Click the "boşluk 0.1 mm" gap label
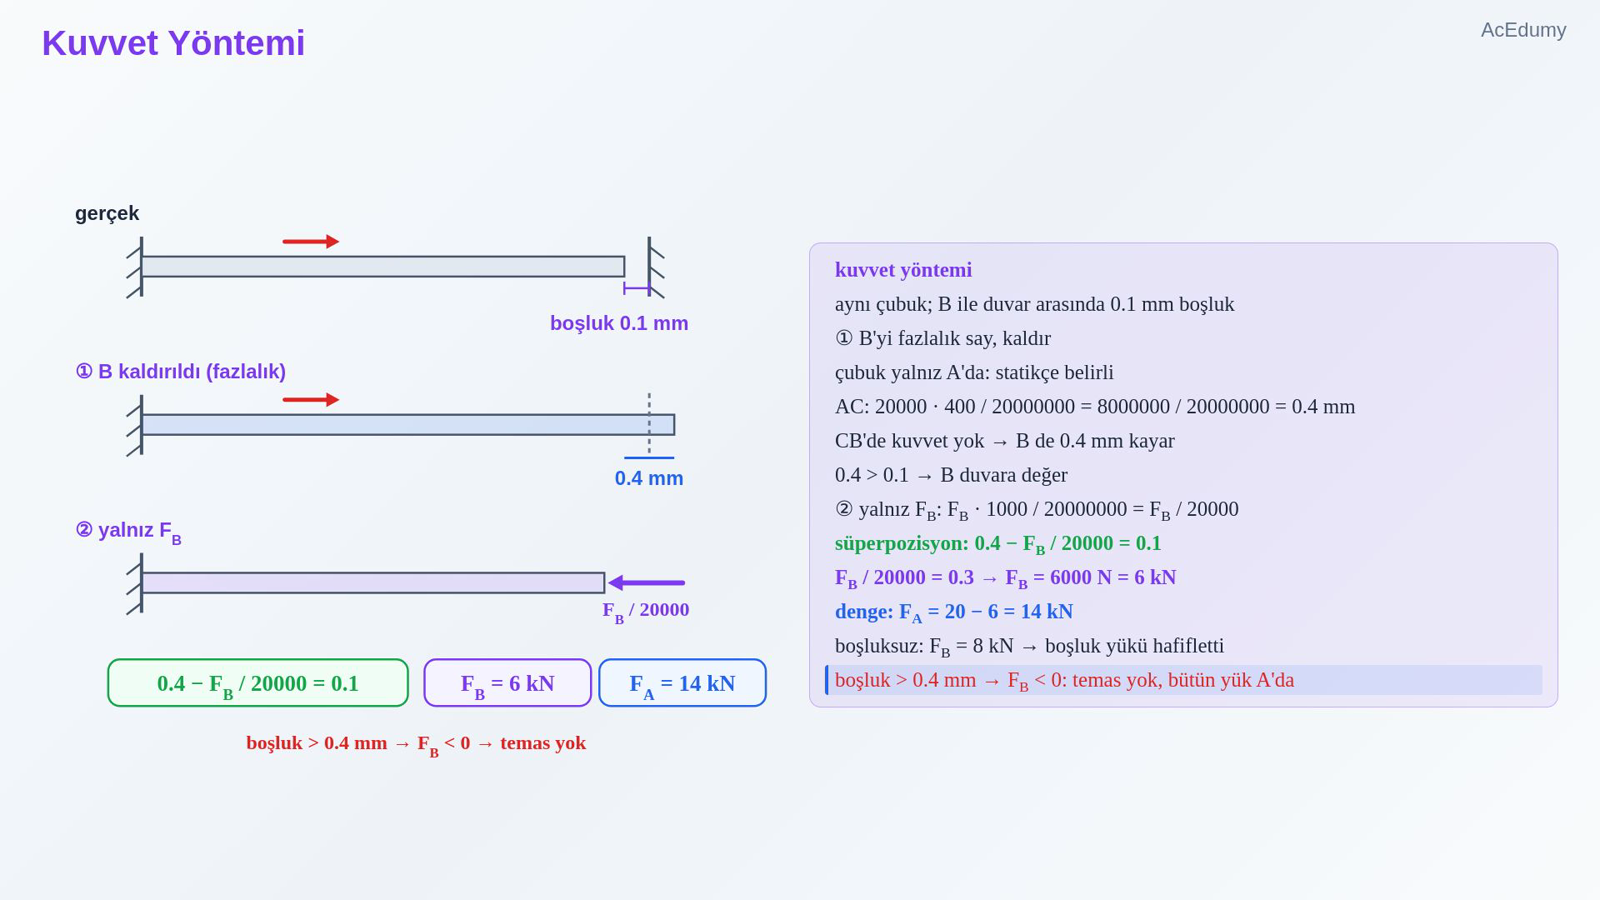1600x900 pixels. [x=619, y=323]
